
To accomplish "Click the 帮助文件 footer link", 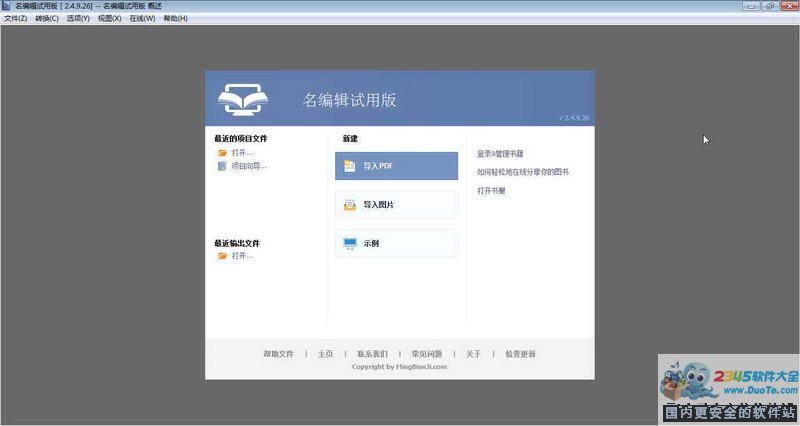I will 278,354.
